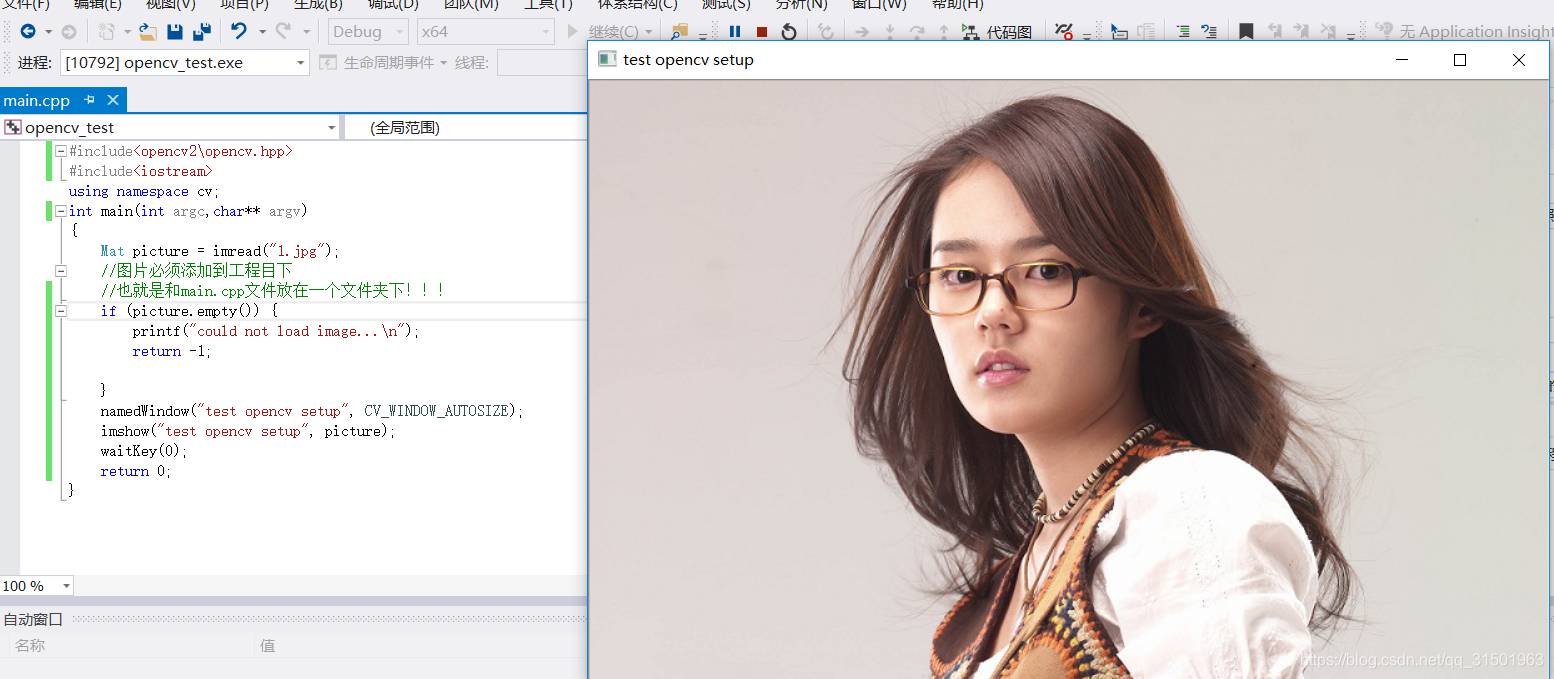Click the line namedWindow("test opencv setup", CV_WINDOW_AUTOSIZE)
Viewport: 1554px width, 679px height.
312,411
